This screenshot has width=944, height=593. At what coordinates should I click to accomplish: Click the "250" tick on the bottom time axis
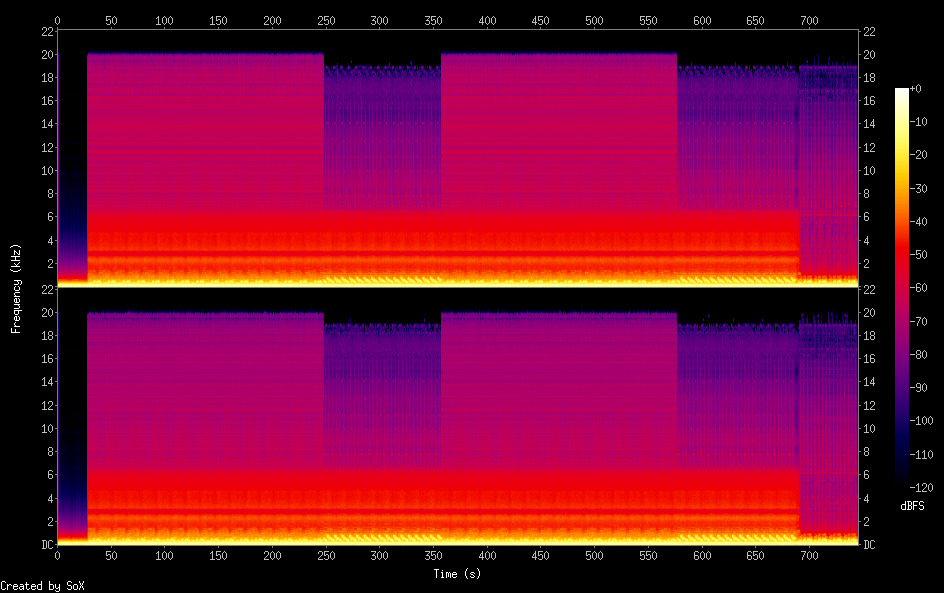coord(326,555)
